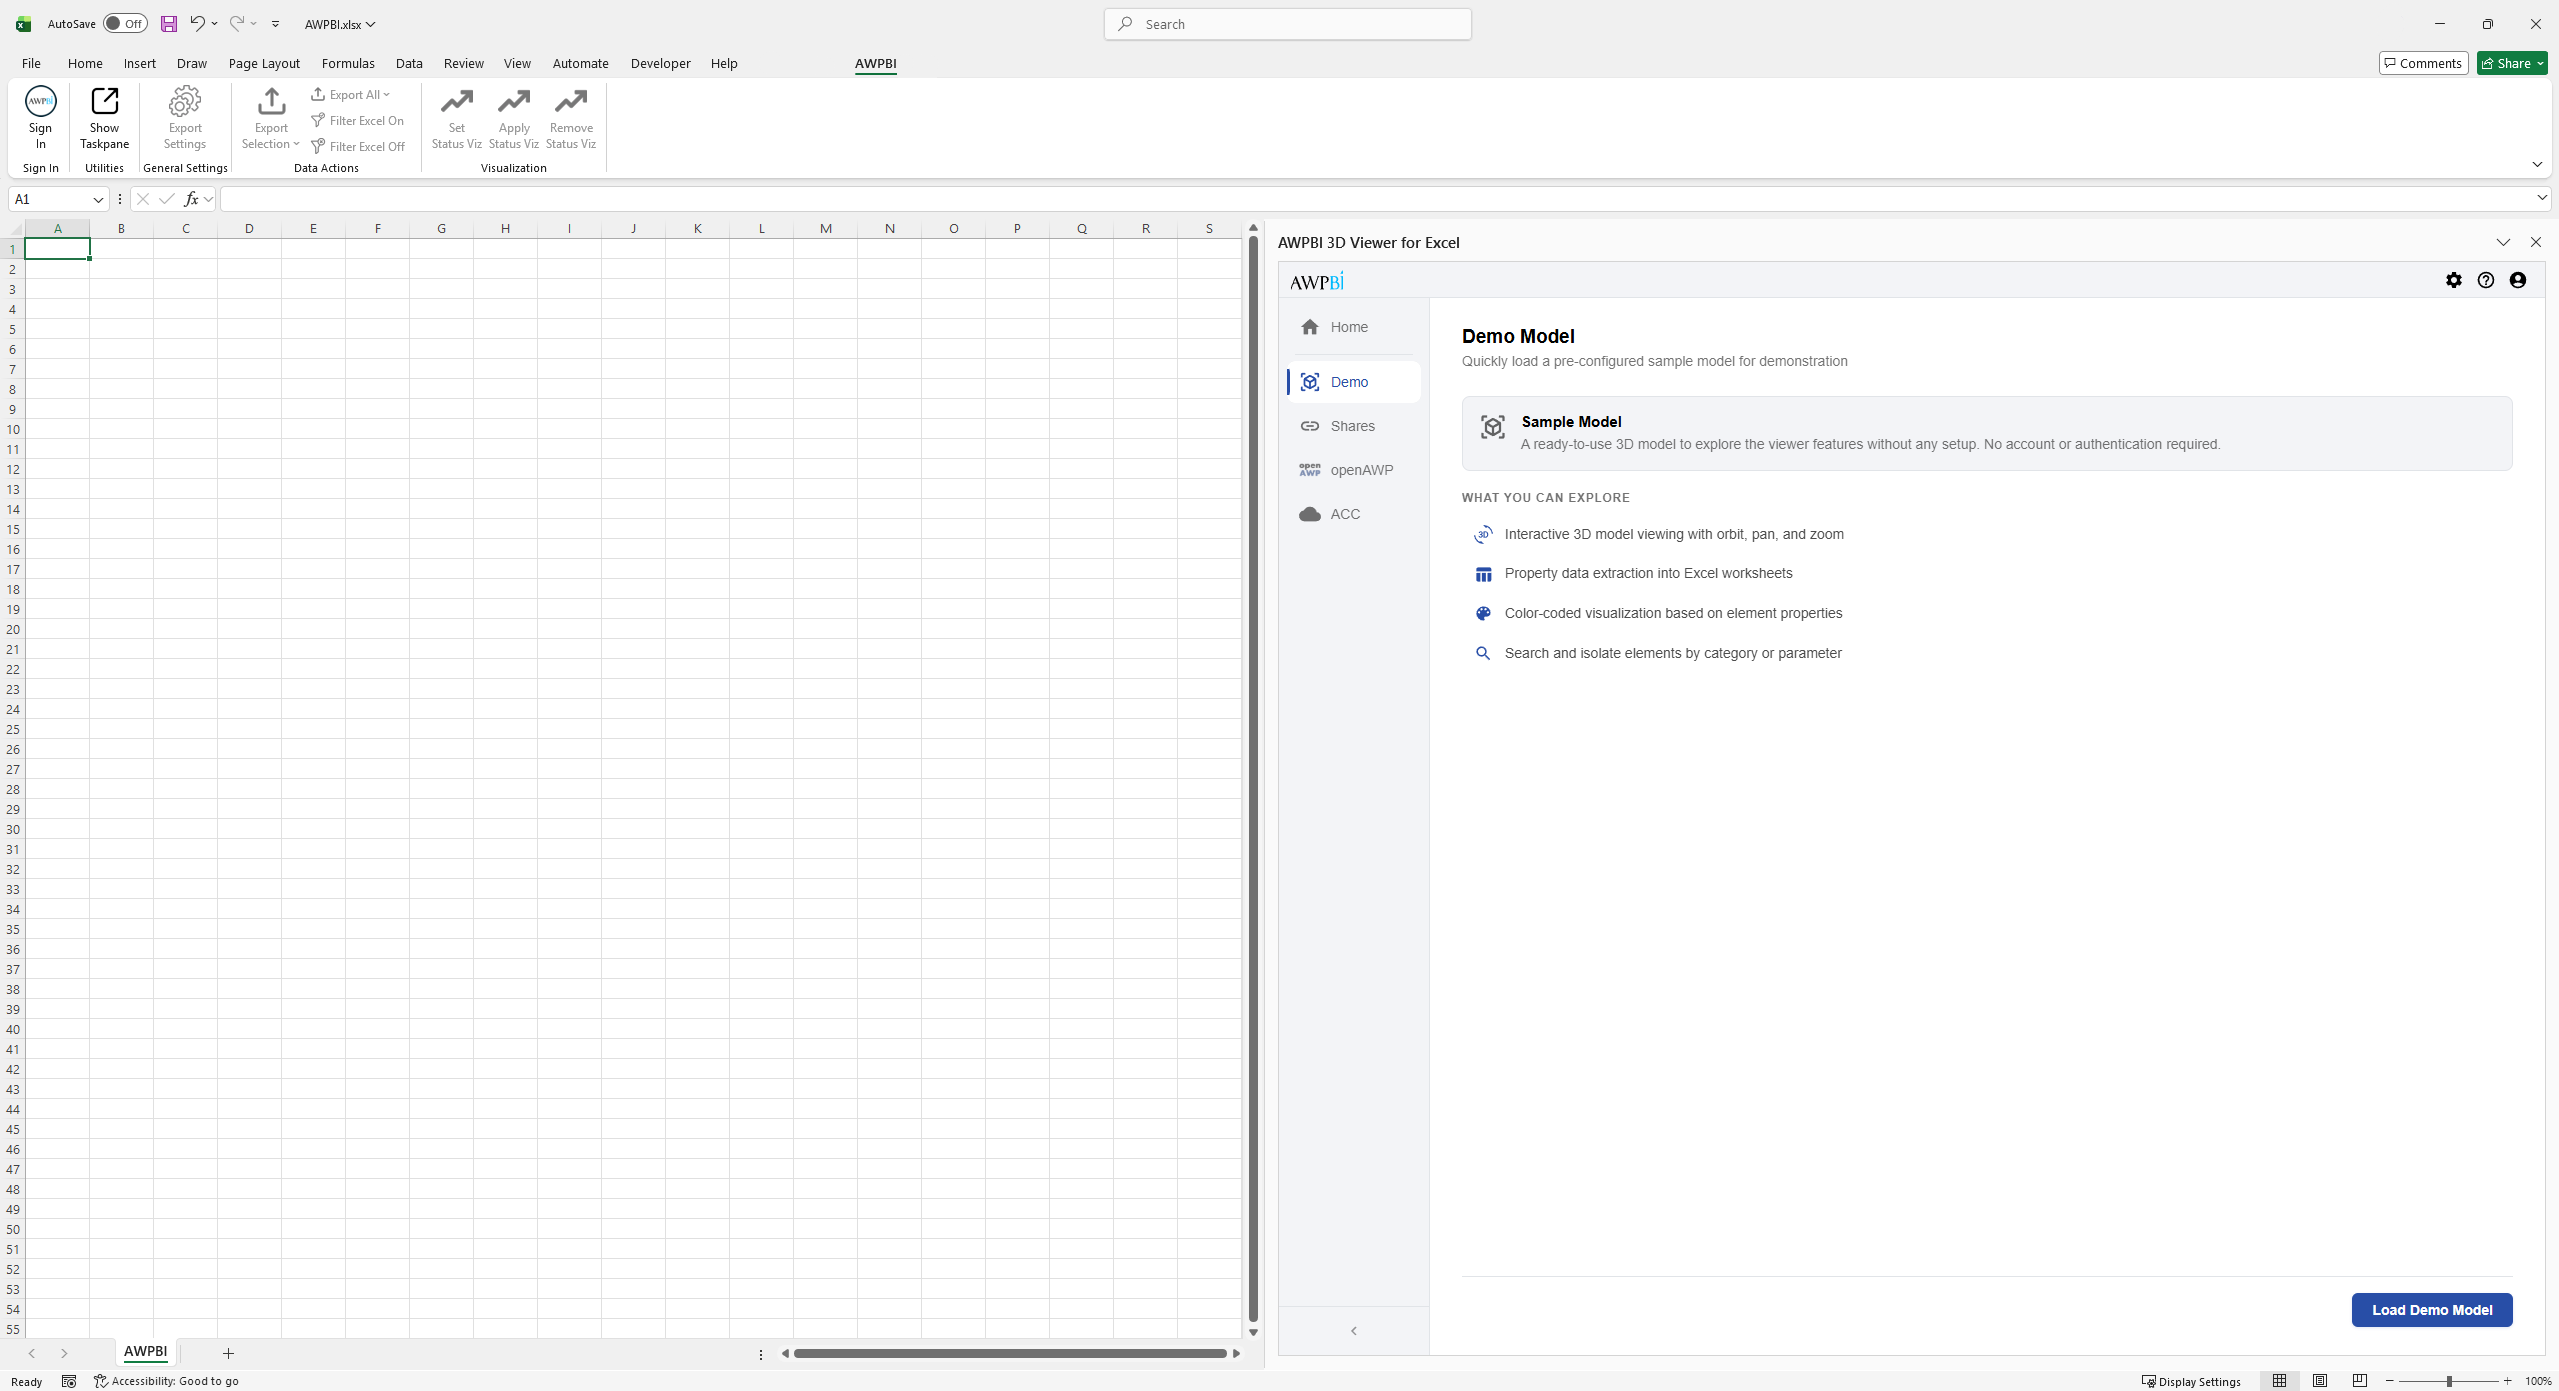Click the Load Demo Model button
The width and height of the screenshot is (2559, 1391).
[x=2431, y=1310]
